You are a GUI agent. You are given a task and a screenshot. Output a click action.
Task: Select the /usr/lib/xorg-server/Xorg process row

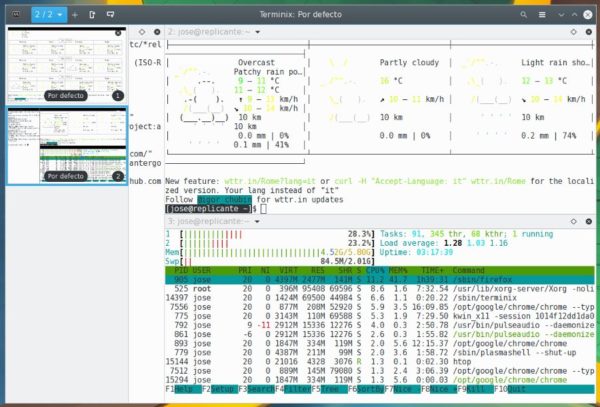[380, 289]
